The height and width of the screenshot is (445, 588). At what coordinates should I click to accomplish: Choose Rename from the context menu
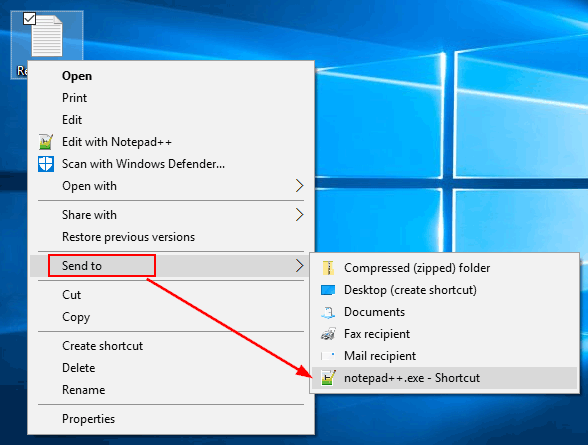(x=171, y=390)
